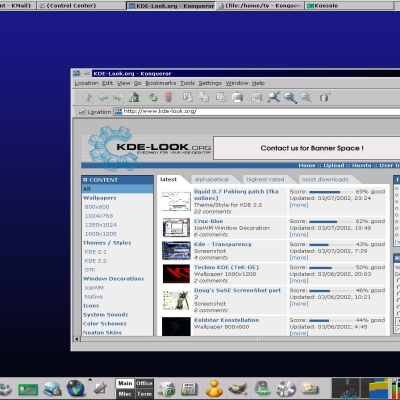
Task: Open System Sounds category
Action: click(106, 315)
